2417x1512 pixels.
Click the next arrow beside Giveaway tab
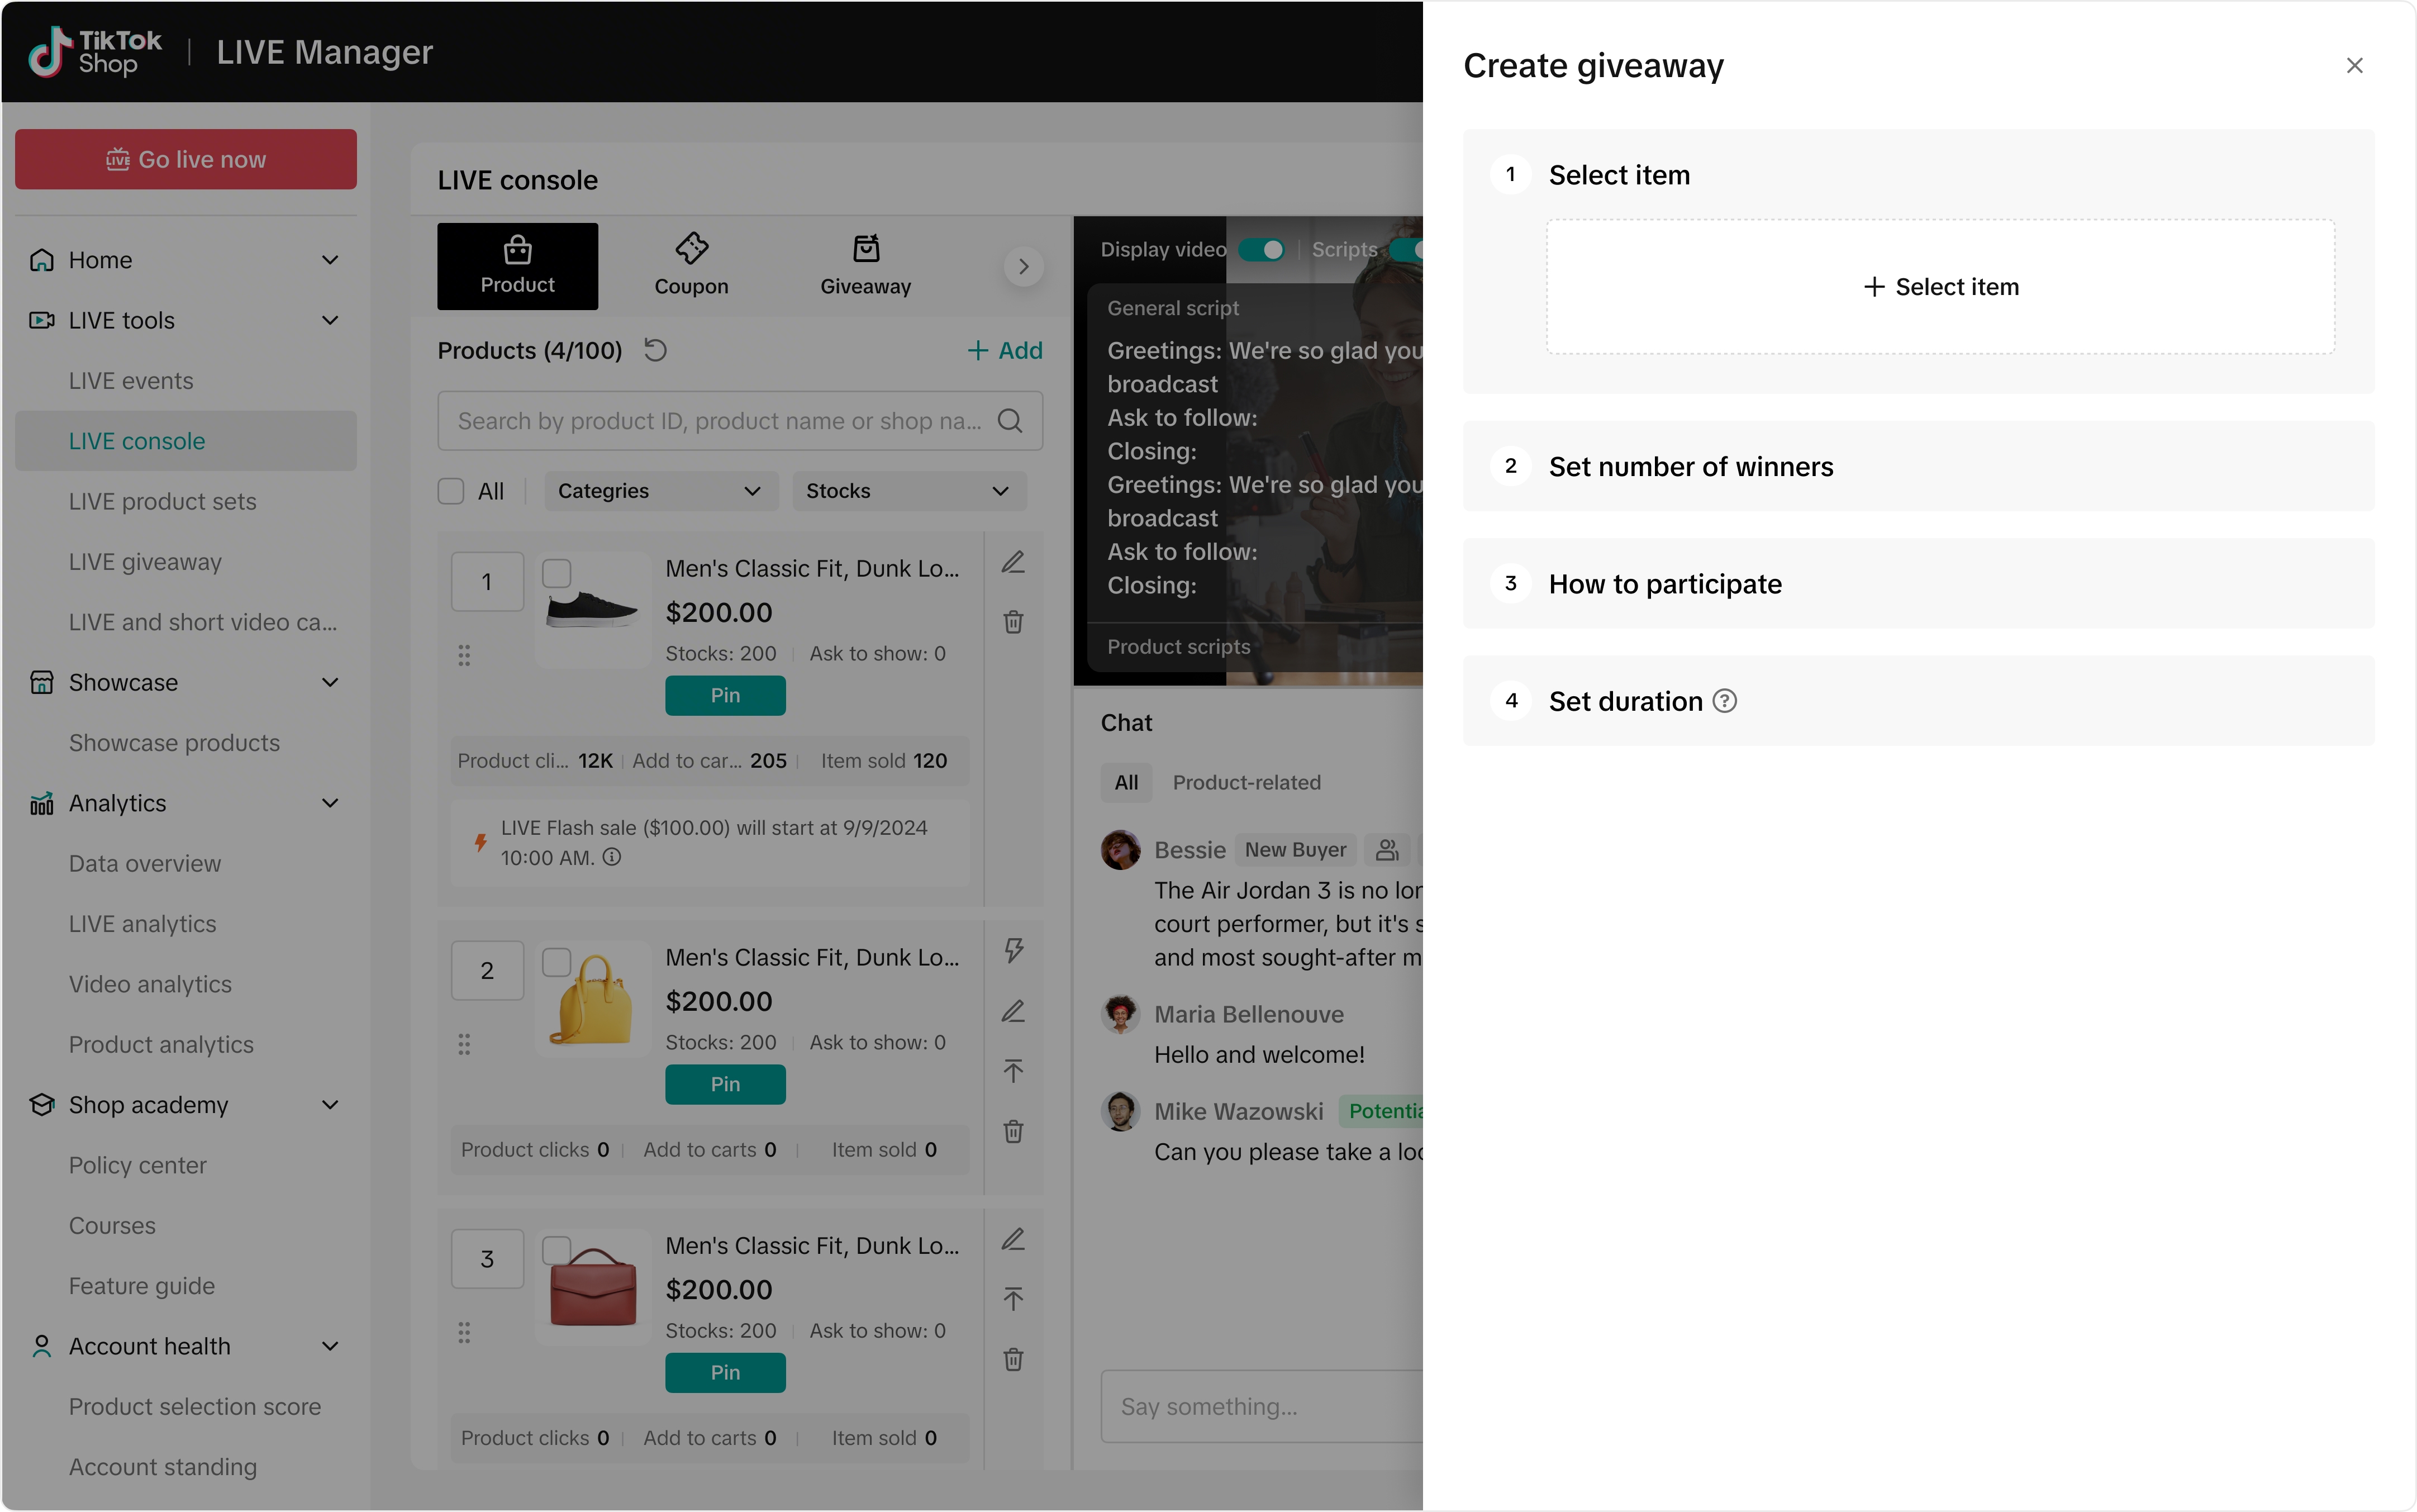pyautogui.click(x=1023, y=266)
